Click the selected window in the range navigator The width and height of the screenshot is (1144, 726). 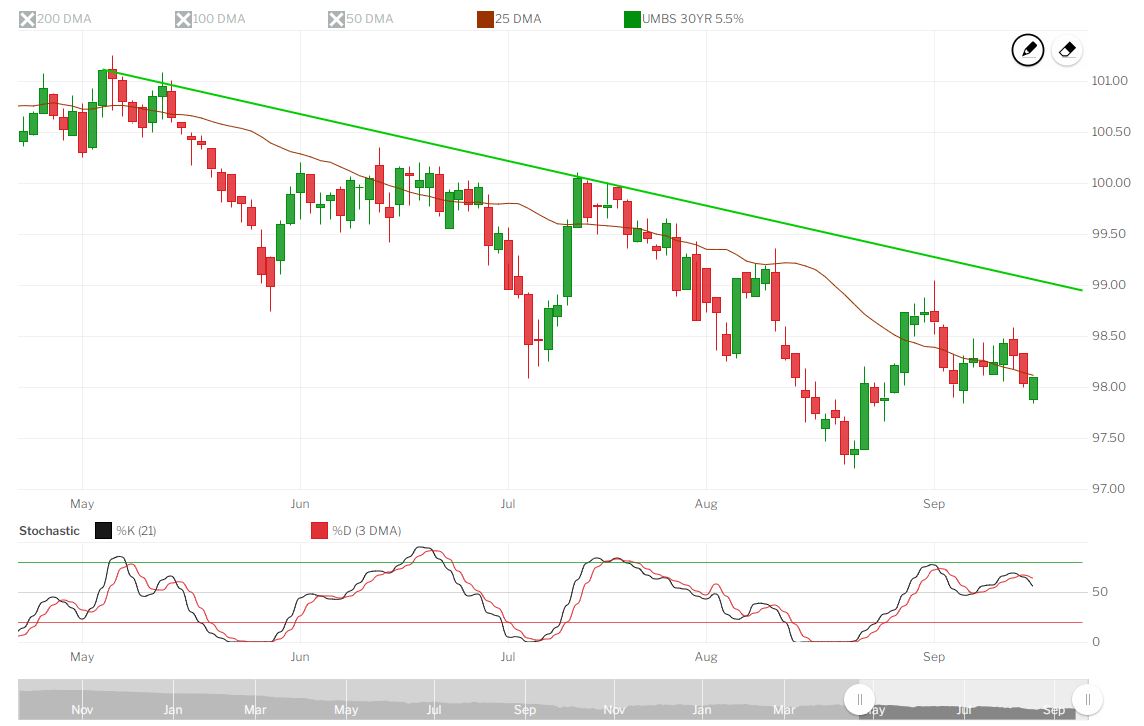click(x=973, y=700)
